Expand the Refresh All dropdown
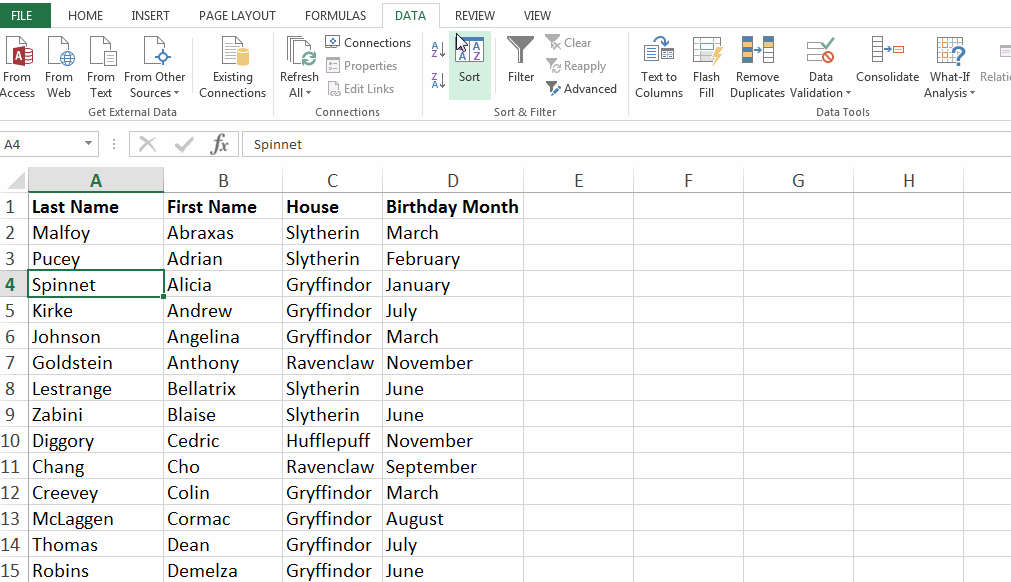 pyautogui.click(x=299, y=93)
